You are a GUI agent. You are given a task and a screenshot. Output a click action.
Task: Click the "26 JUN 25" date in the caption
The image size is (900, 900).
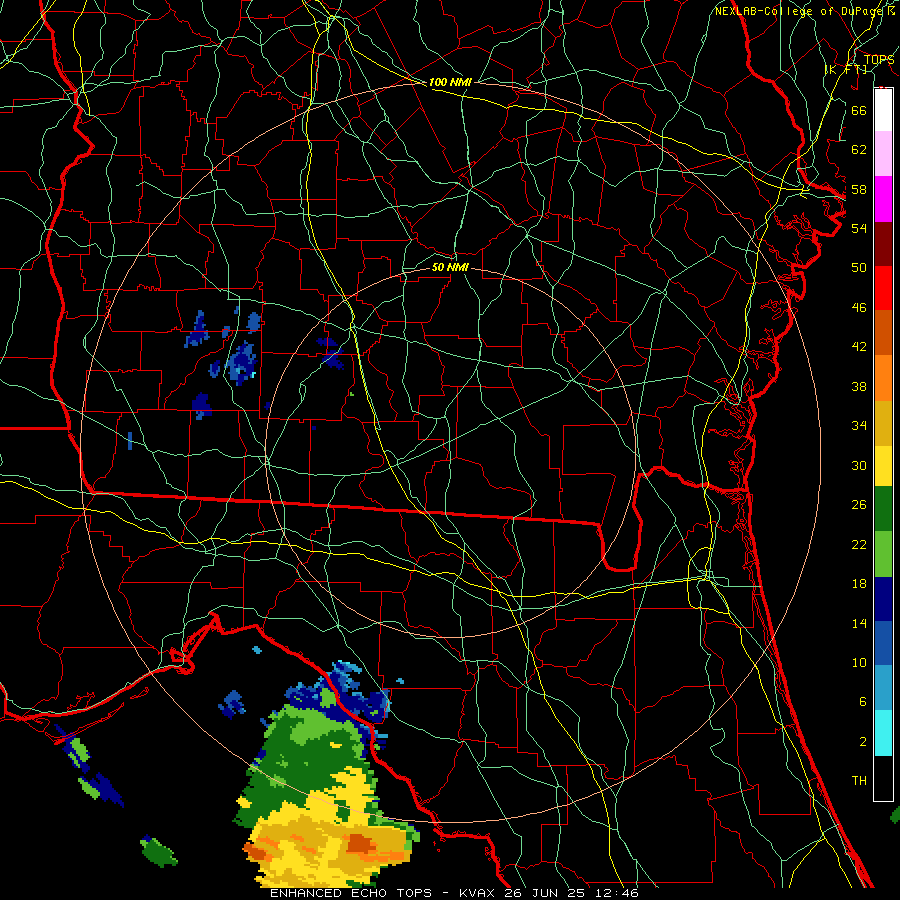(x=547, y=893)
